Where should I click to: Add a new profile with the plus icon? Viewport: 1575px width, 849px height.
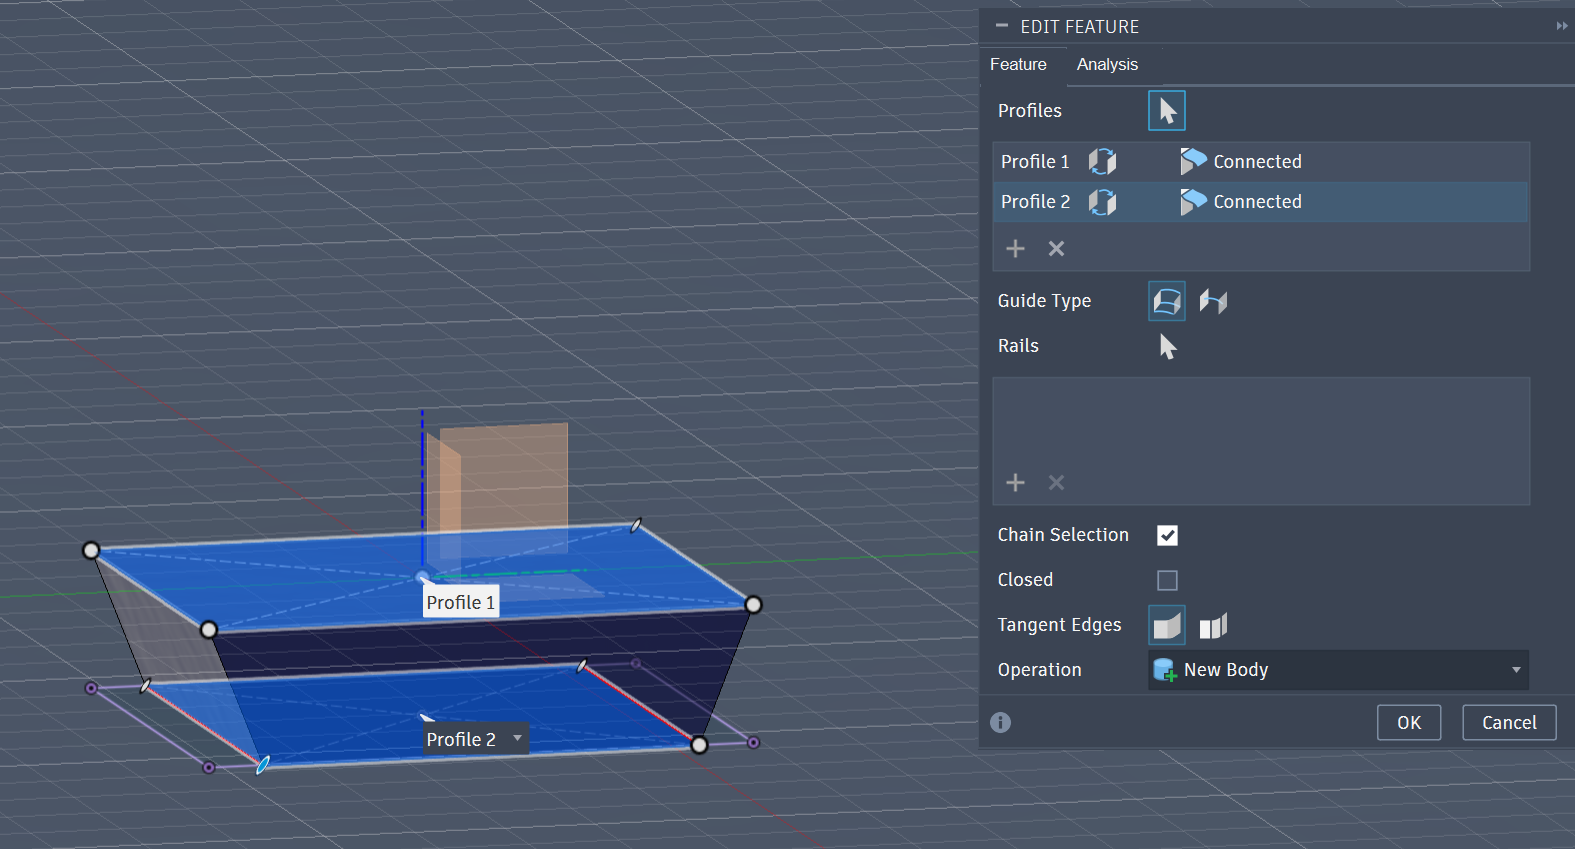(x=1015, y=248)
